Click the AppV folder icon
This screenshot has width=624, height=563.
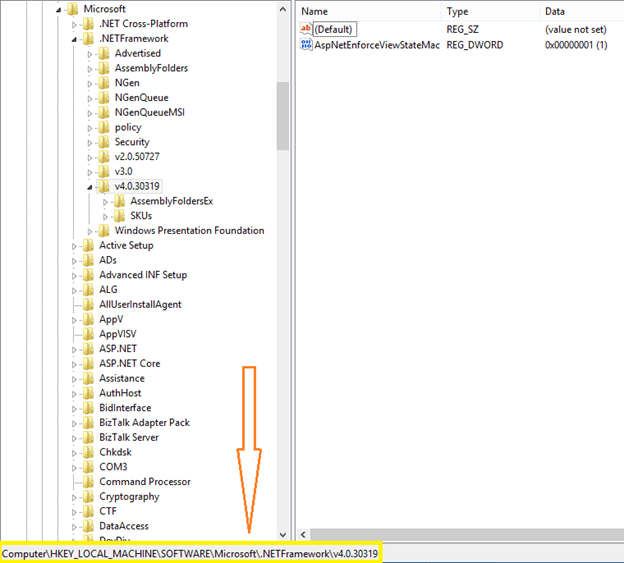pyautogui.click(x=88, y=319)
